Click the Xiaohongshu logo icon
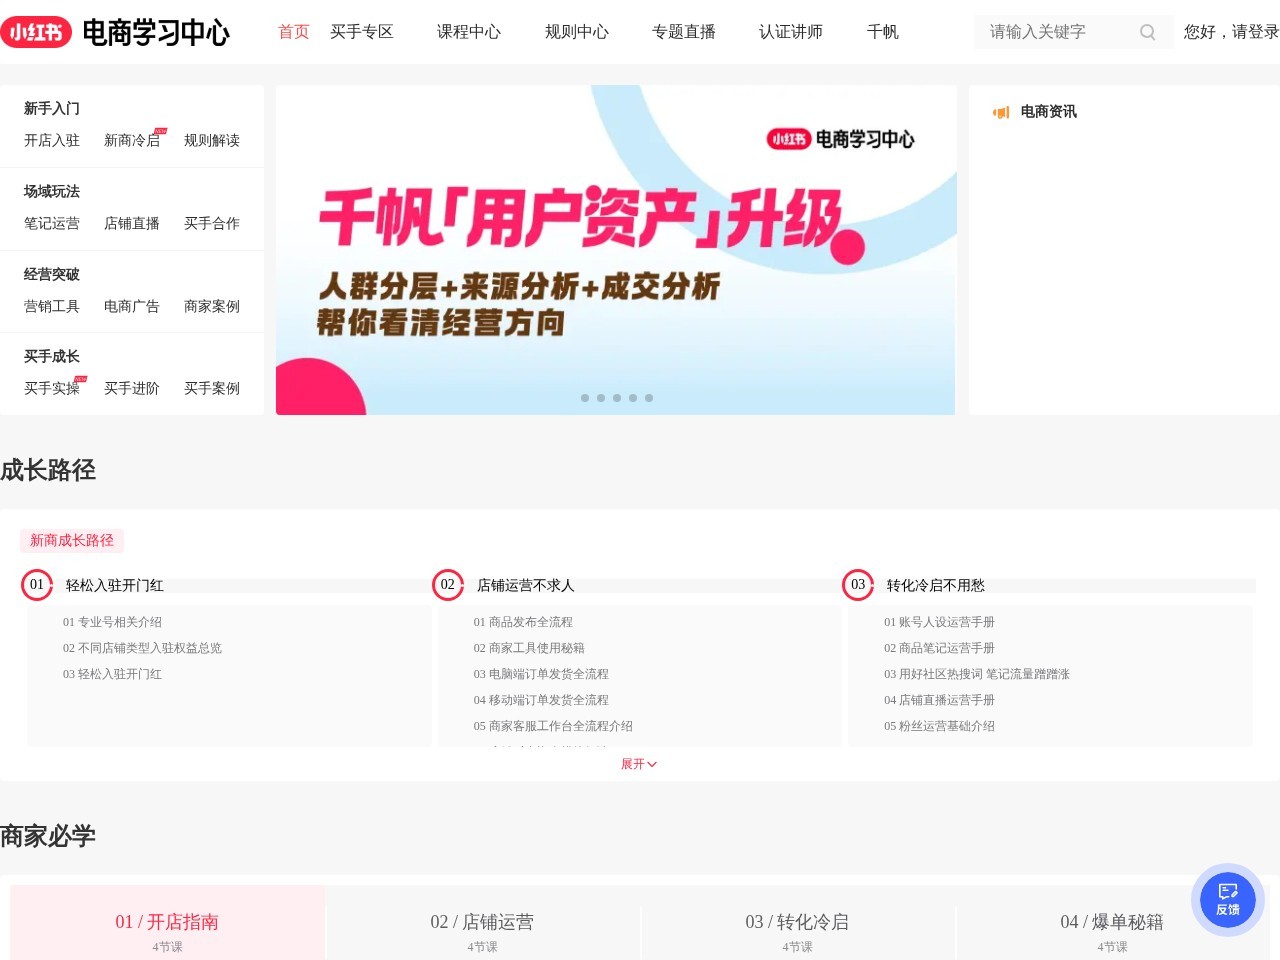 point(37,32)
